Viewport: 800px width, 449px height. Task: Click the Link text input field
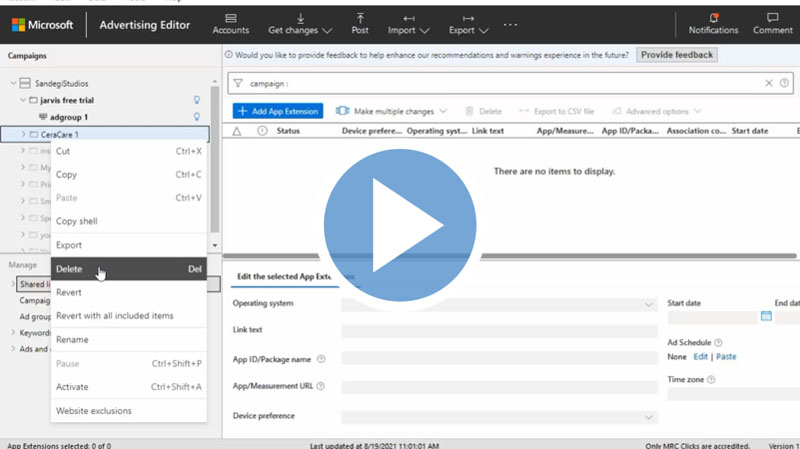pos(499,331)
